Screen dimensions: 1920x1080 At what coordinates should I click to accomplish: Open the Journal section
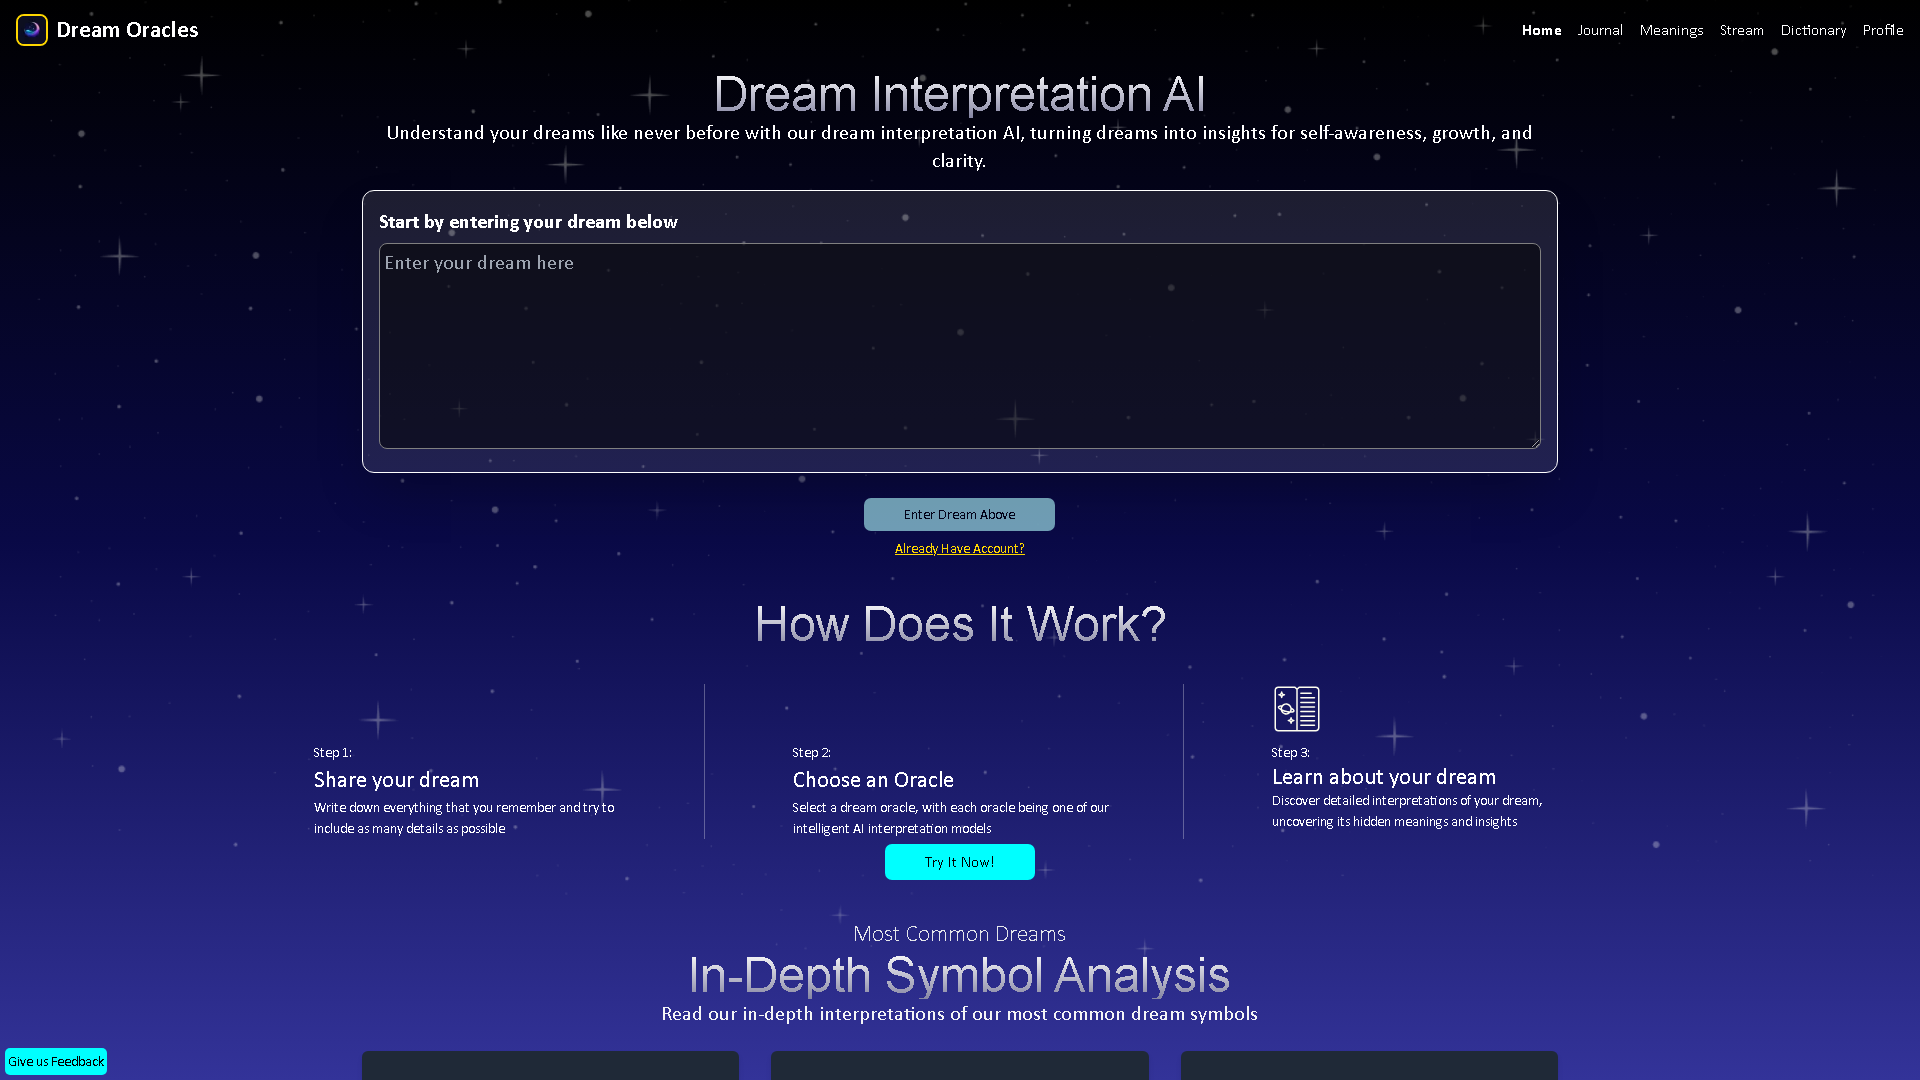[x=1599, y=30]
